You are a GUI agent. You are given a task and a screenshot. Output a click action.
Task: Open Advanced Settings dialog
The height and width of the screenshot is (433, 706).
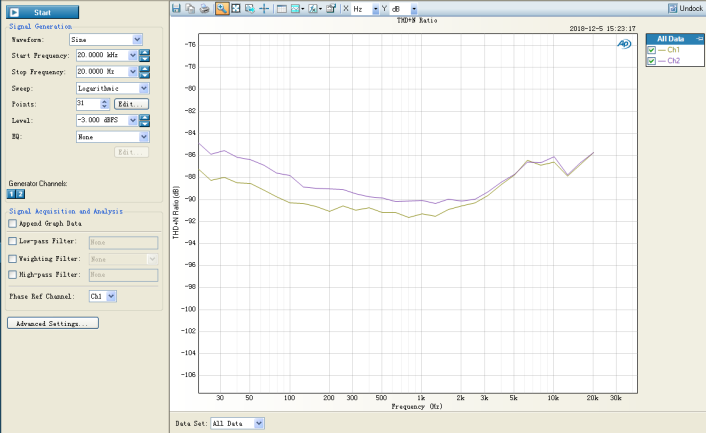[52, 323]
